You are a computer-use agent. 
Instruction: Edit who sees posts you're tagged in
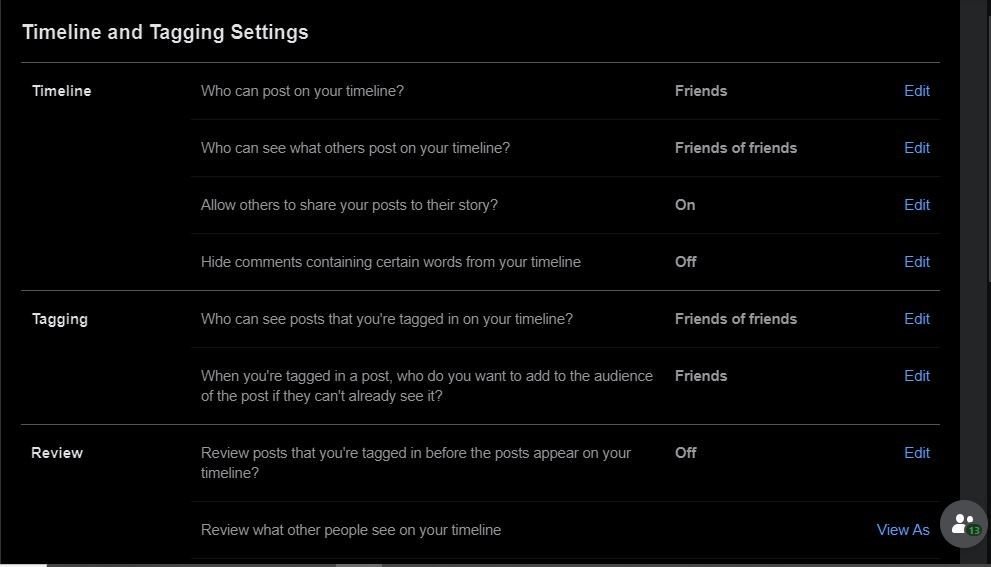click(916, 319)
